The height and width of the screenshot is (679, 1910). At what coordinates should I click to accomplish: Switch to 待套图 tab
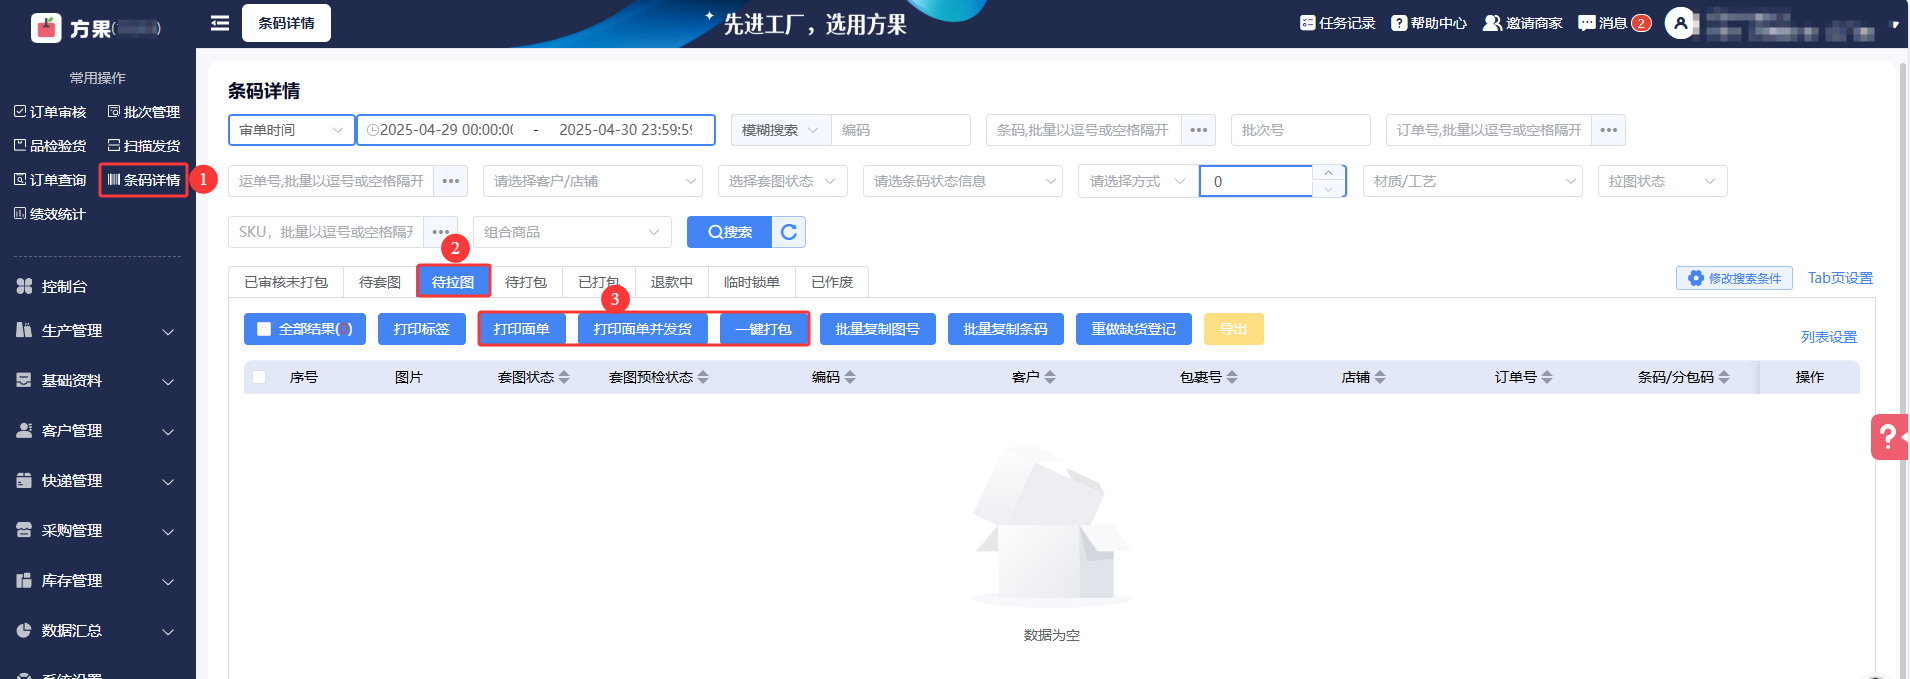(380, 282)
